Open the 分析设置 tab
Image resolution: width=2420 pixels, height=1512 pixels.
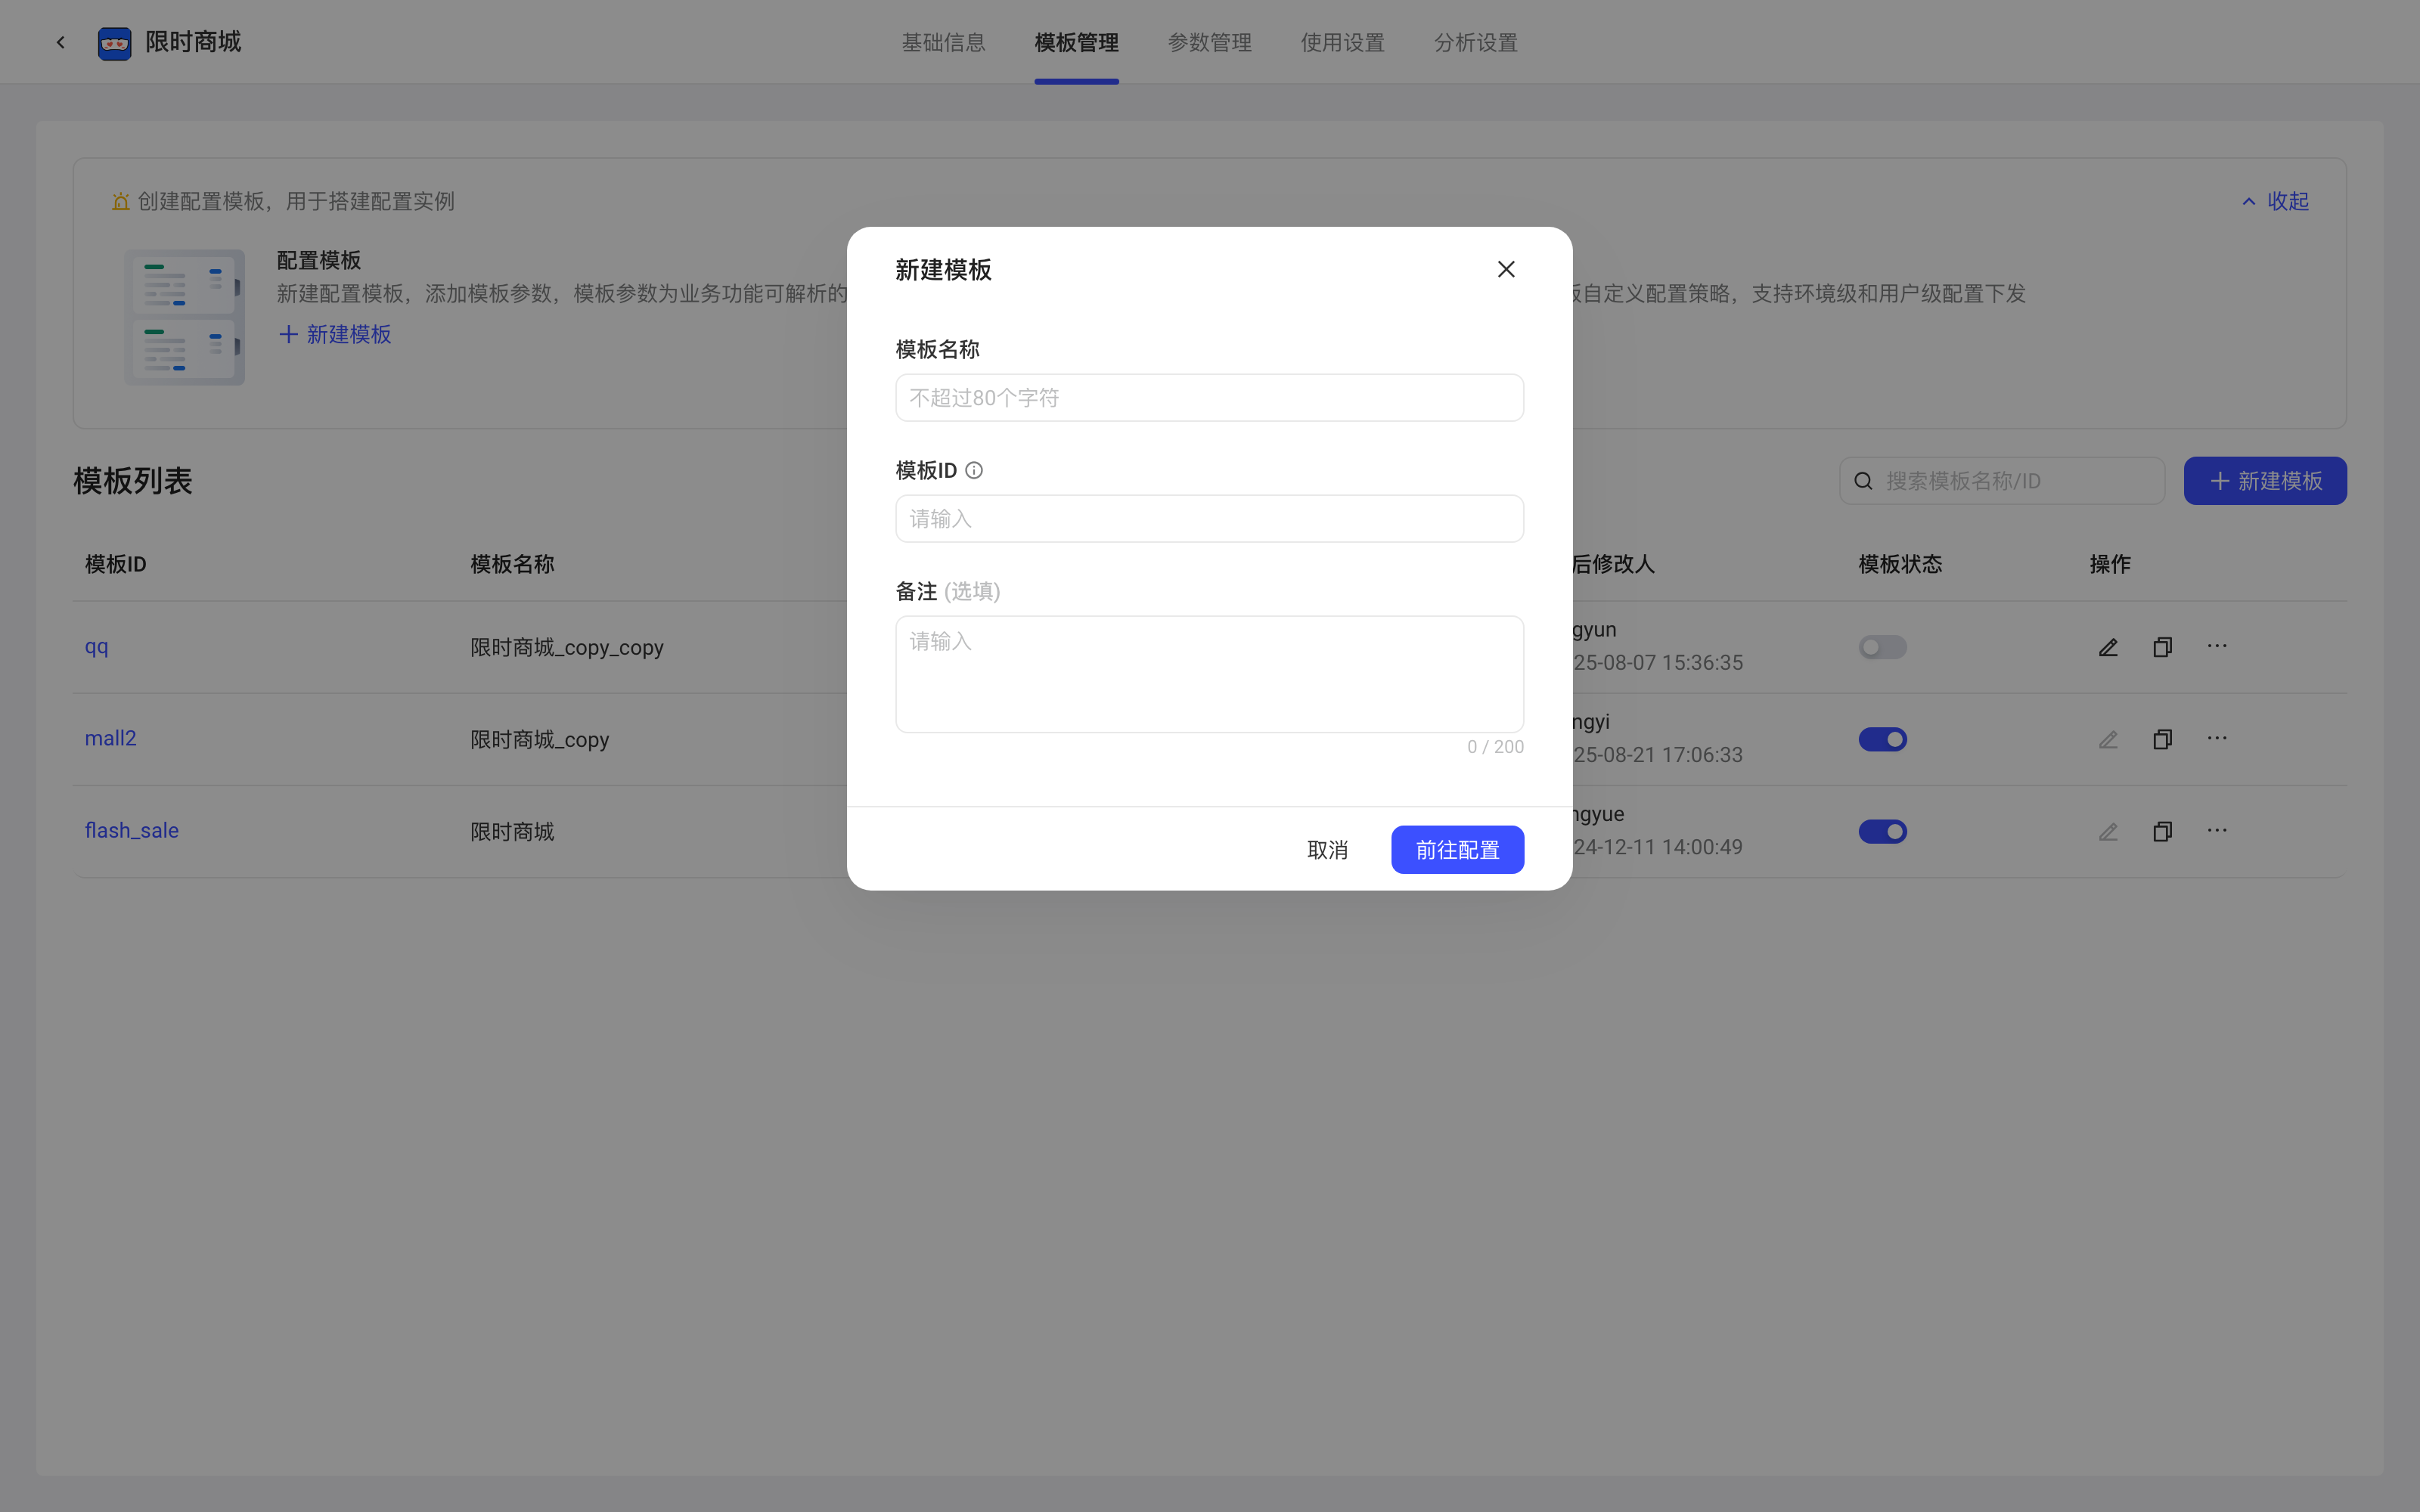(x=1475, y=42)
